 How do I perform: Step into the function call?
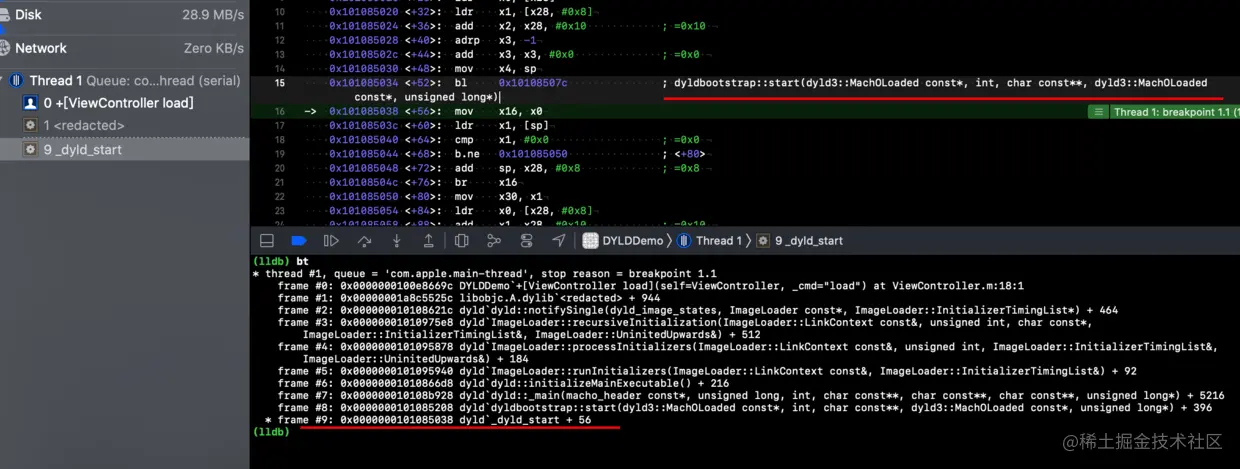[397, 241]
